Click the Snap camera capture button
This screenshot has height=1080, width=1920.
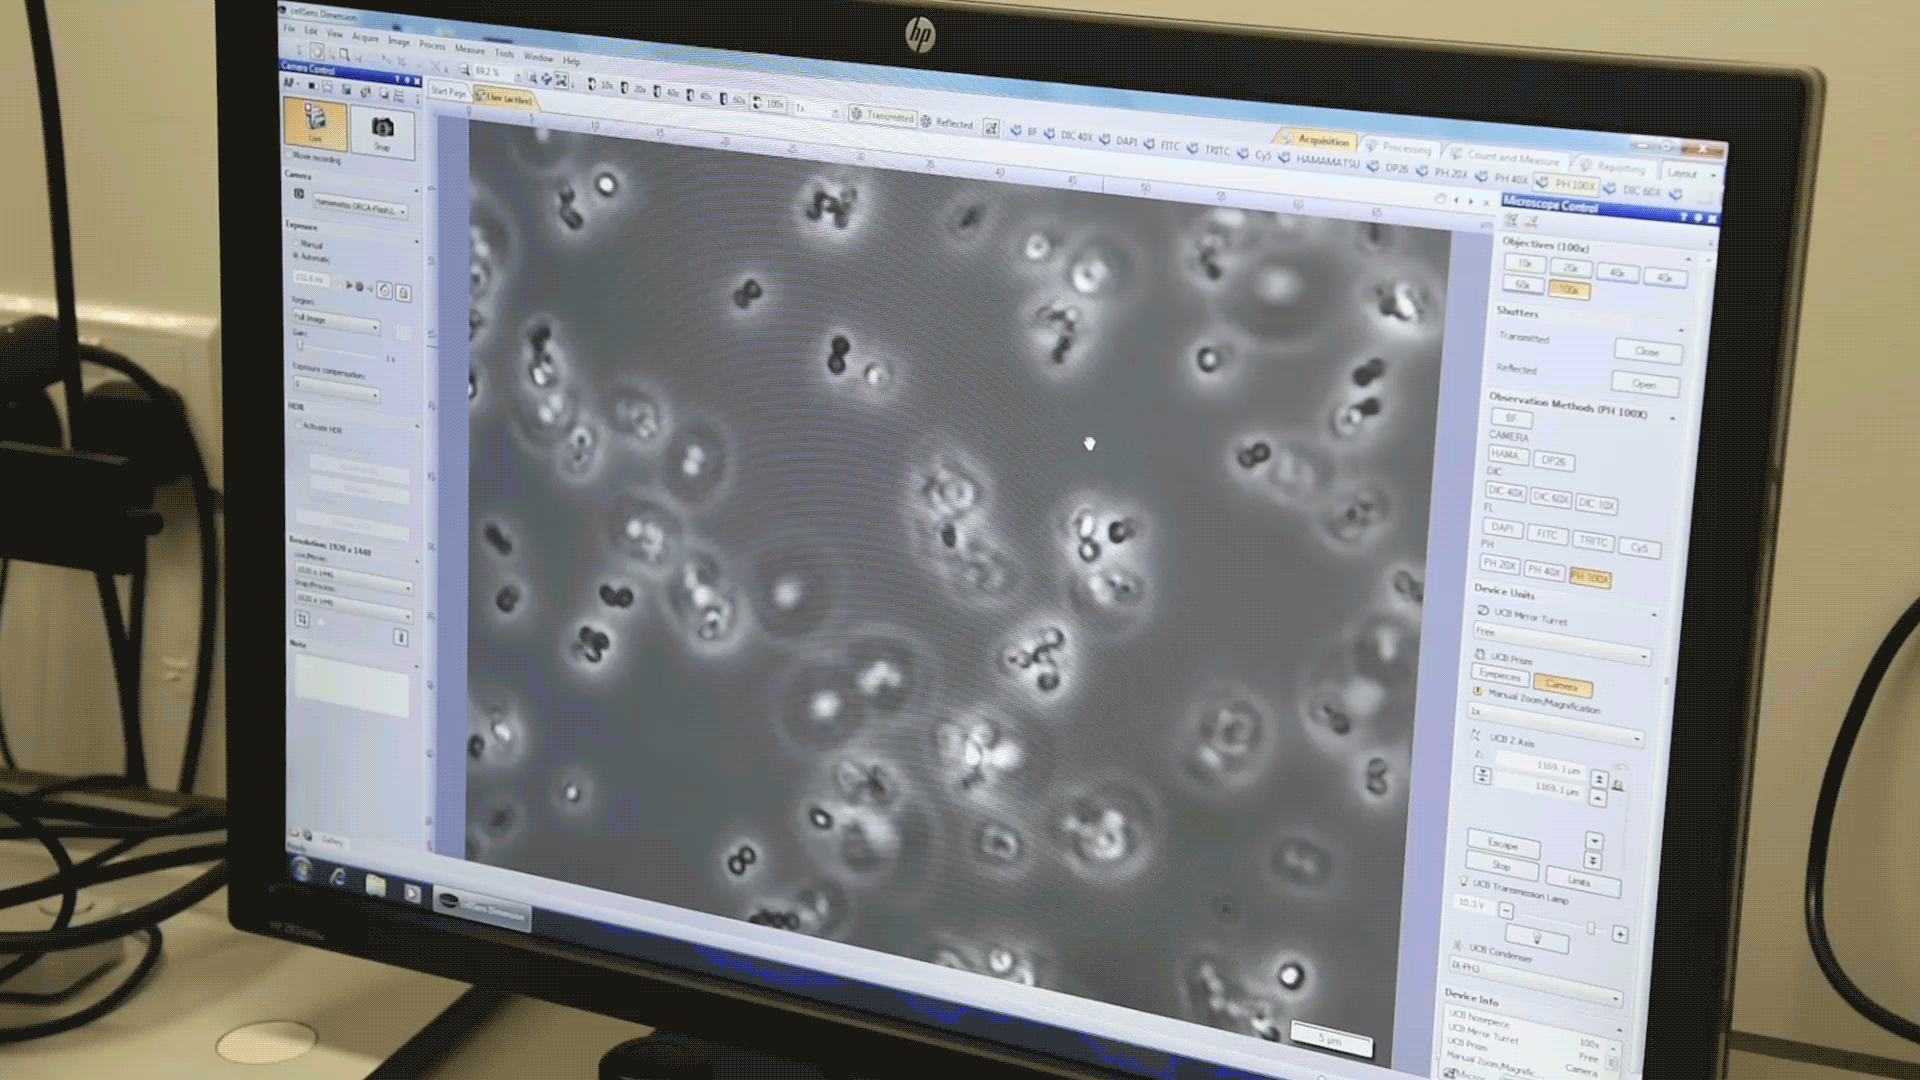click(x=382, y=131)
